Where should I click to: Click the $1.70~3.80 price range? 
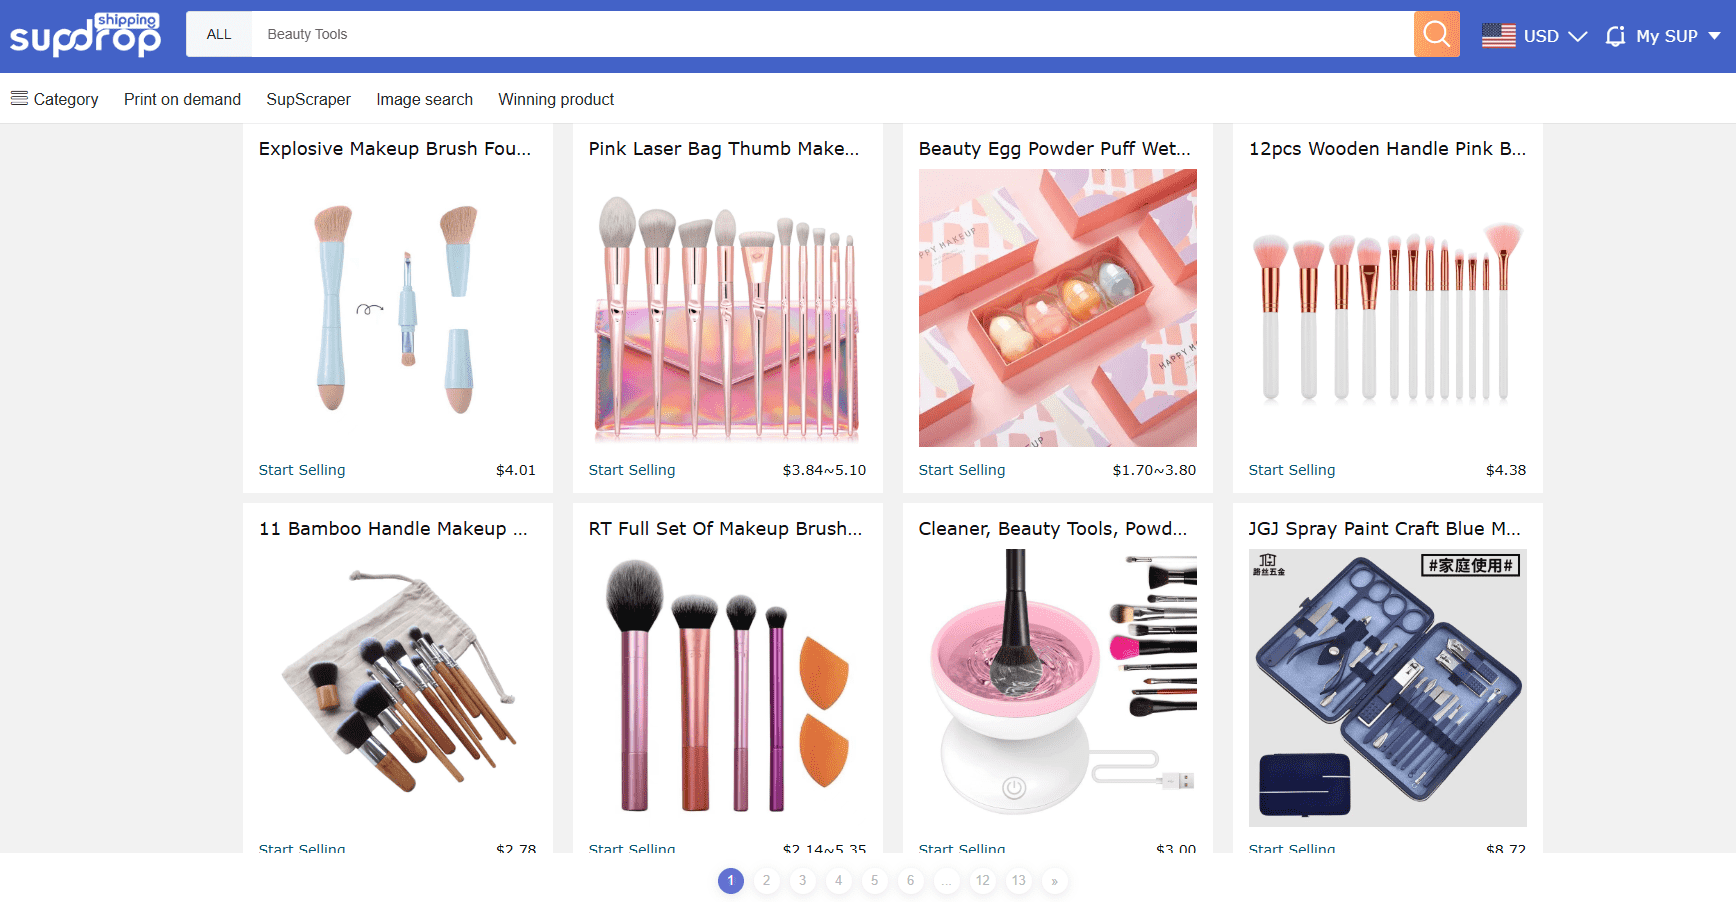tap(1154, 470)
